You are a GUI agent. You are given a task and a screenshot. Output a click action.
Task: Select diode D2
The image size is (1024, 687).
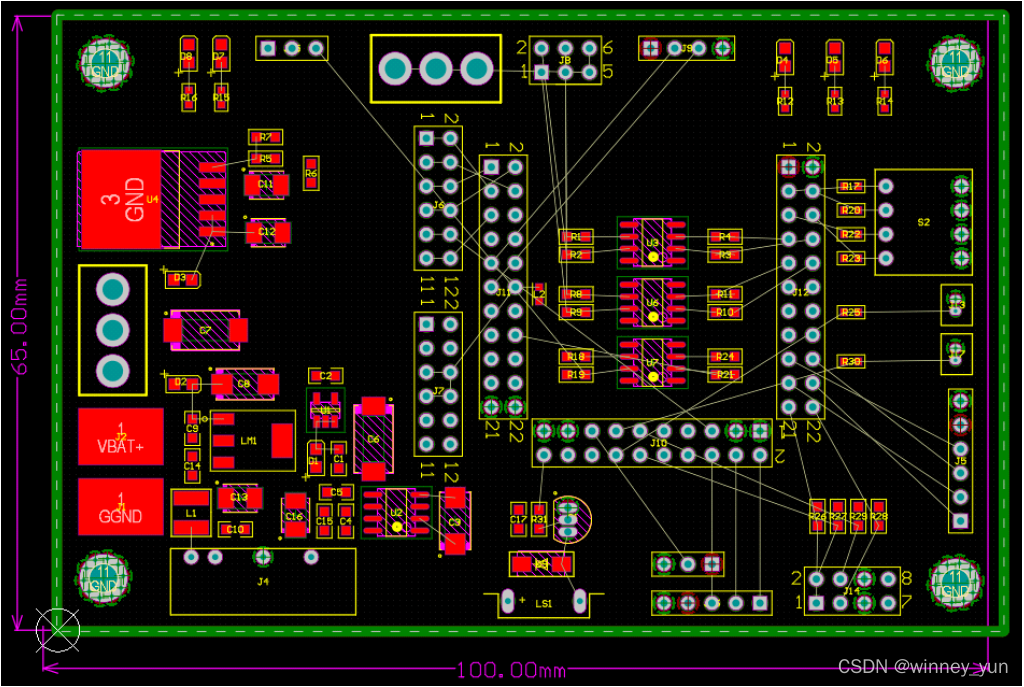coord(182,383)
